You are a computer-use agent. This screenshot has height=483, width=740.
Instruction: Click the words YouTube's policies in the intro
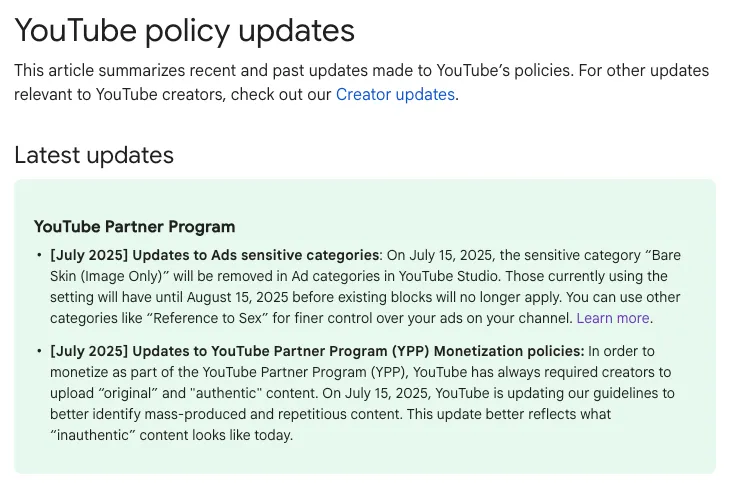point(504,71)
